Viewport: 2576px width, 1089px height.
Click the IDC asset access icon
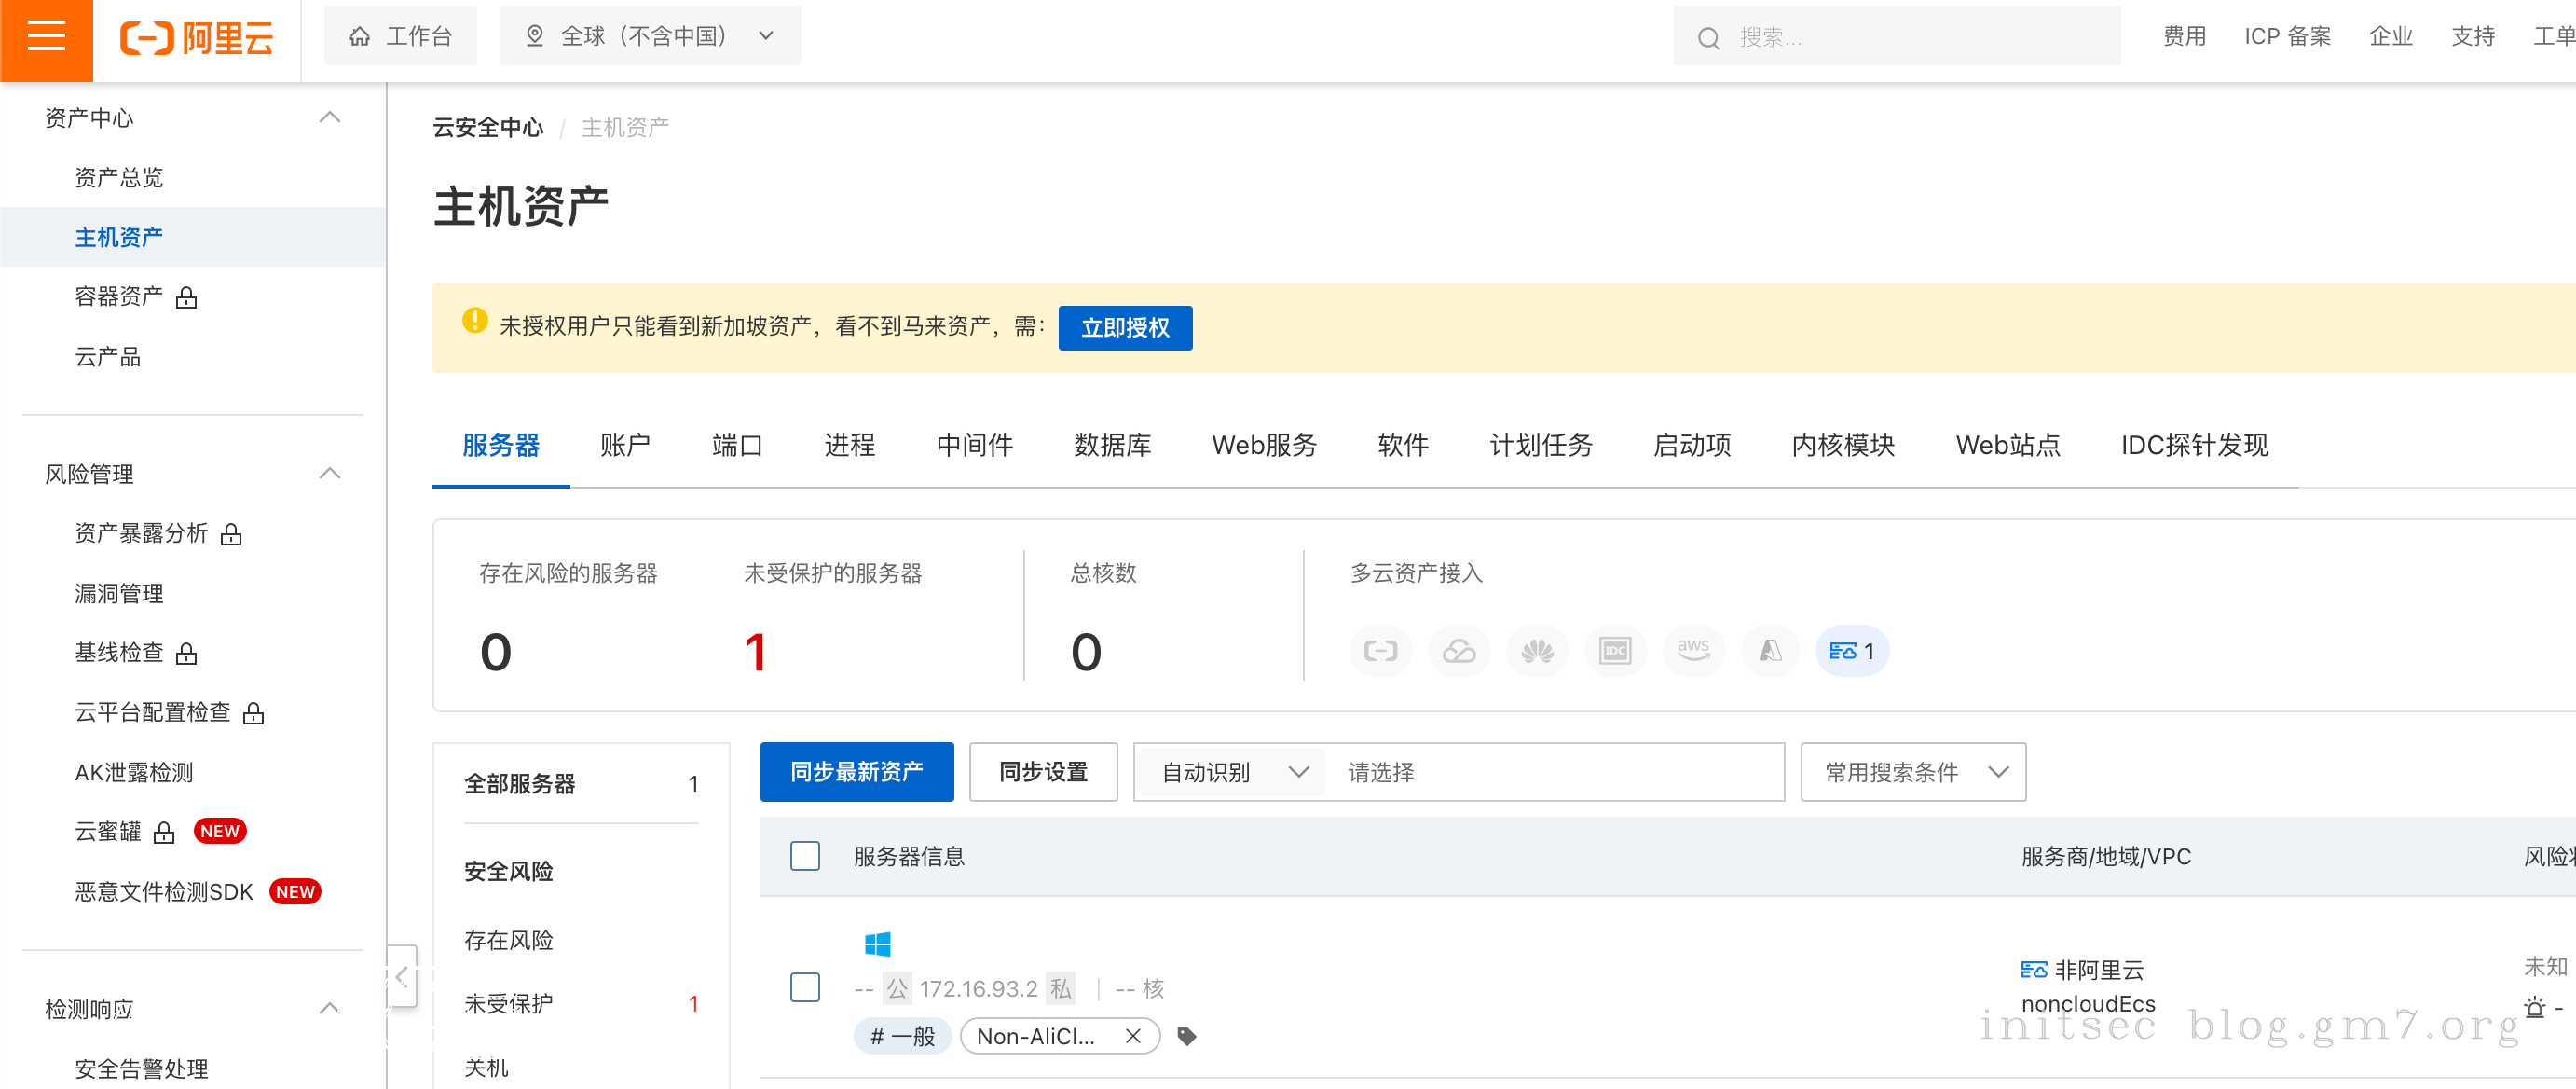(x=1615, y=651)
